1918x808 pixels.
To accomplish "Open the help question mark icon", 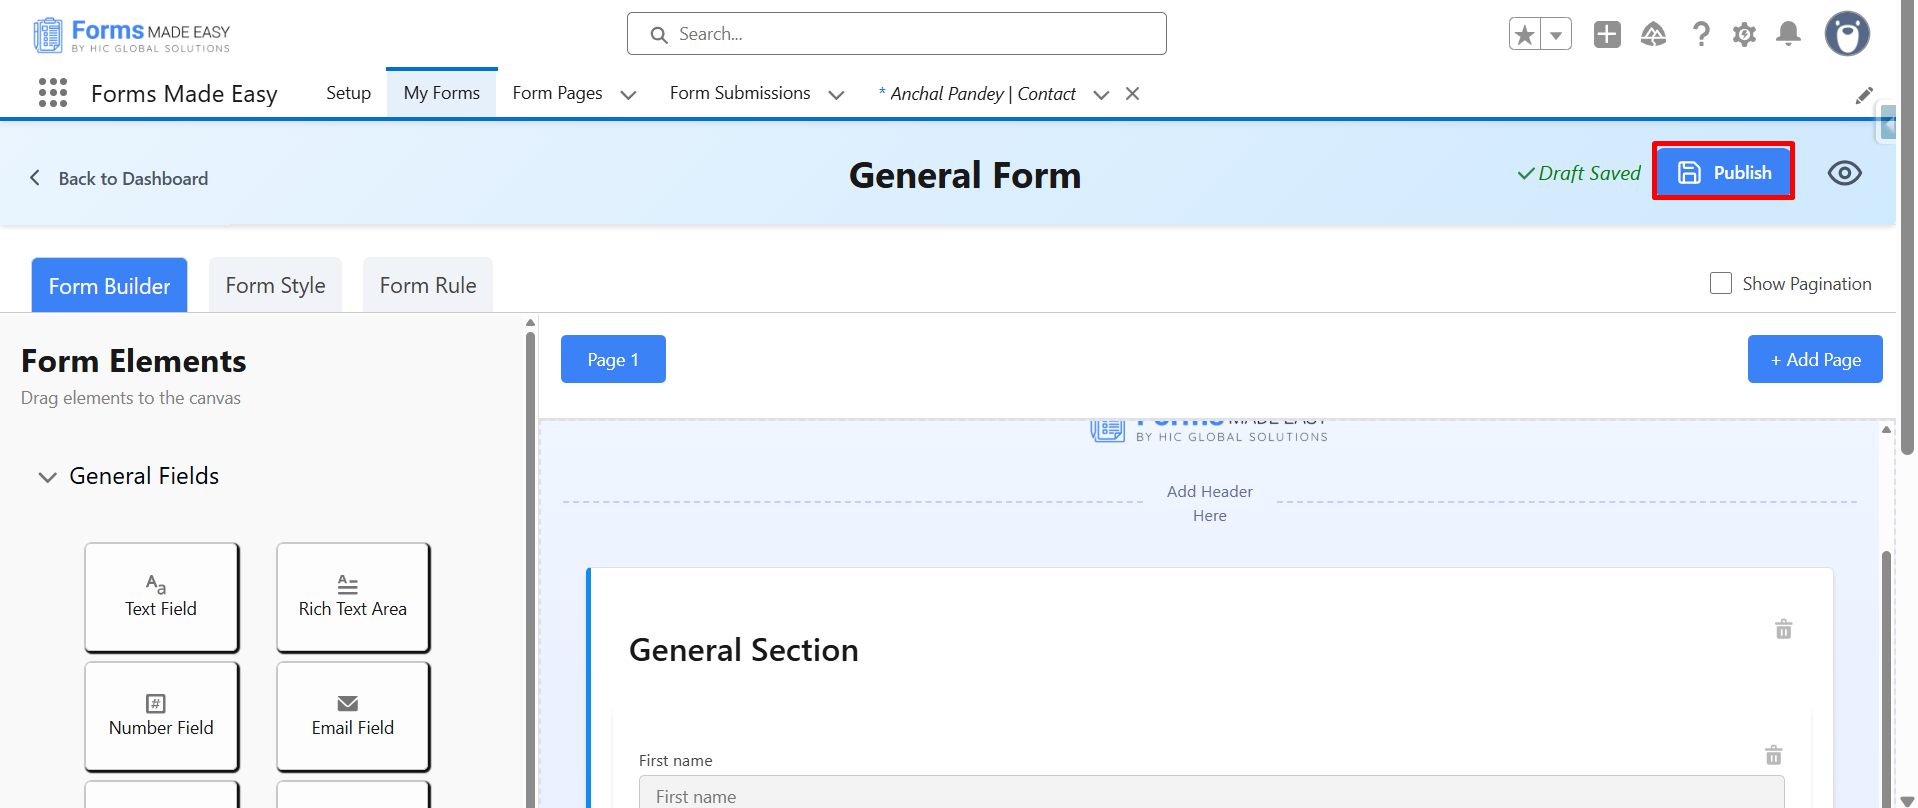I will pyautogui.click(x=1700, y=34).
